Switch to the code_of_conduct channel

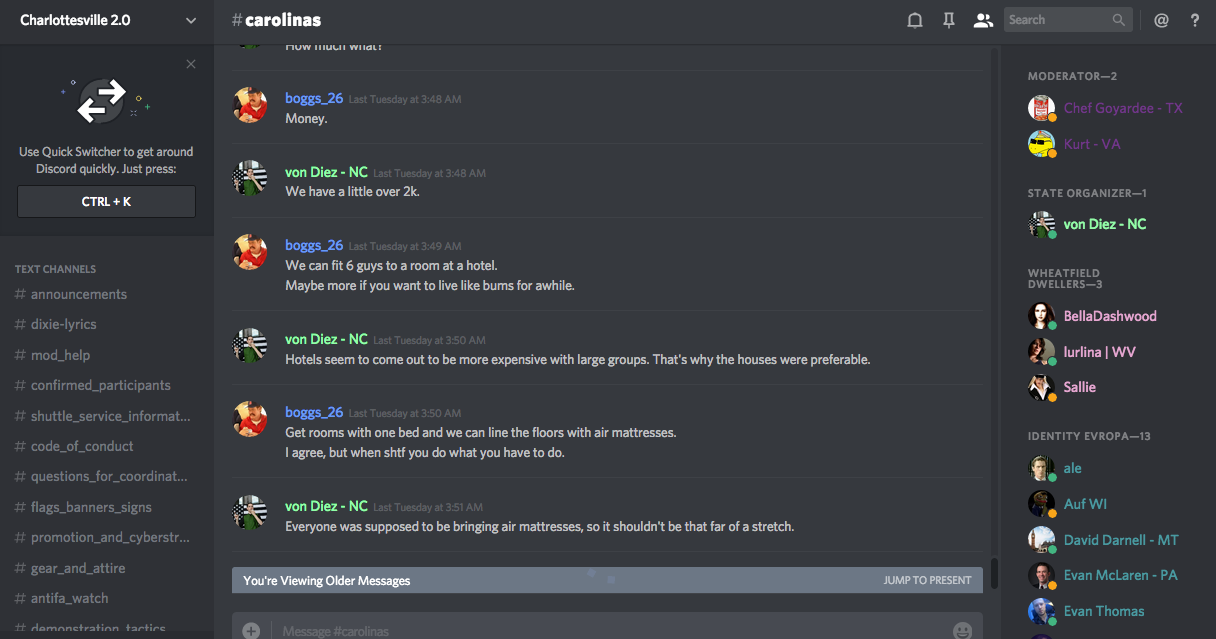click(x=82, y=446)
